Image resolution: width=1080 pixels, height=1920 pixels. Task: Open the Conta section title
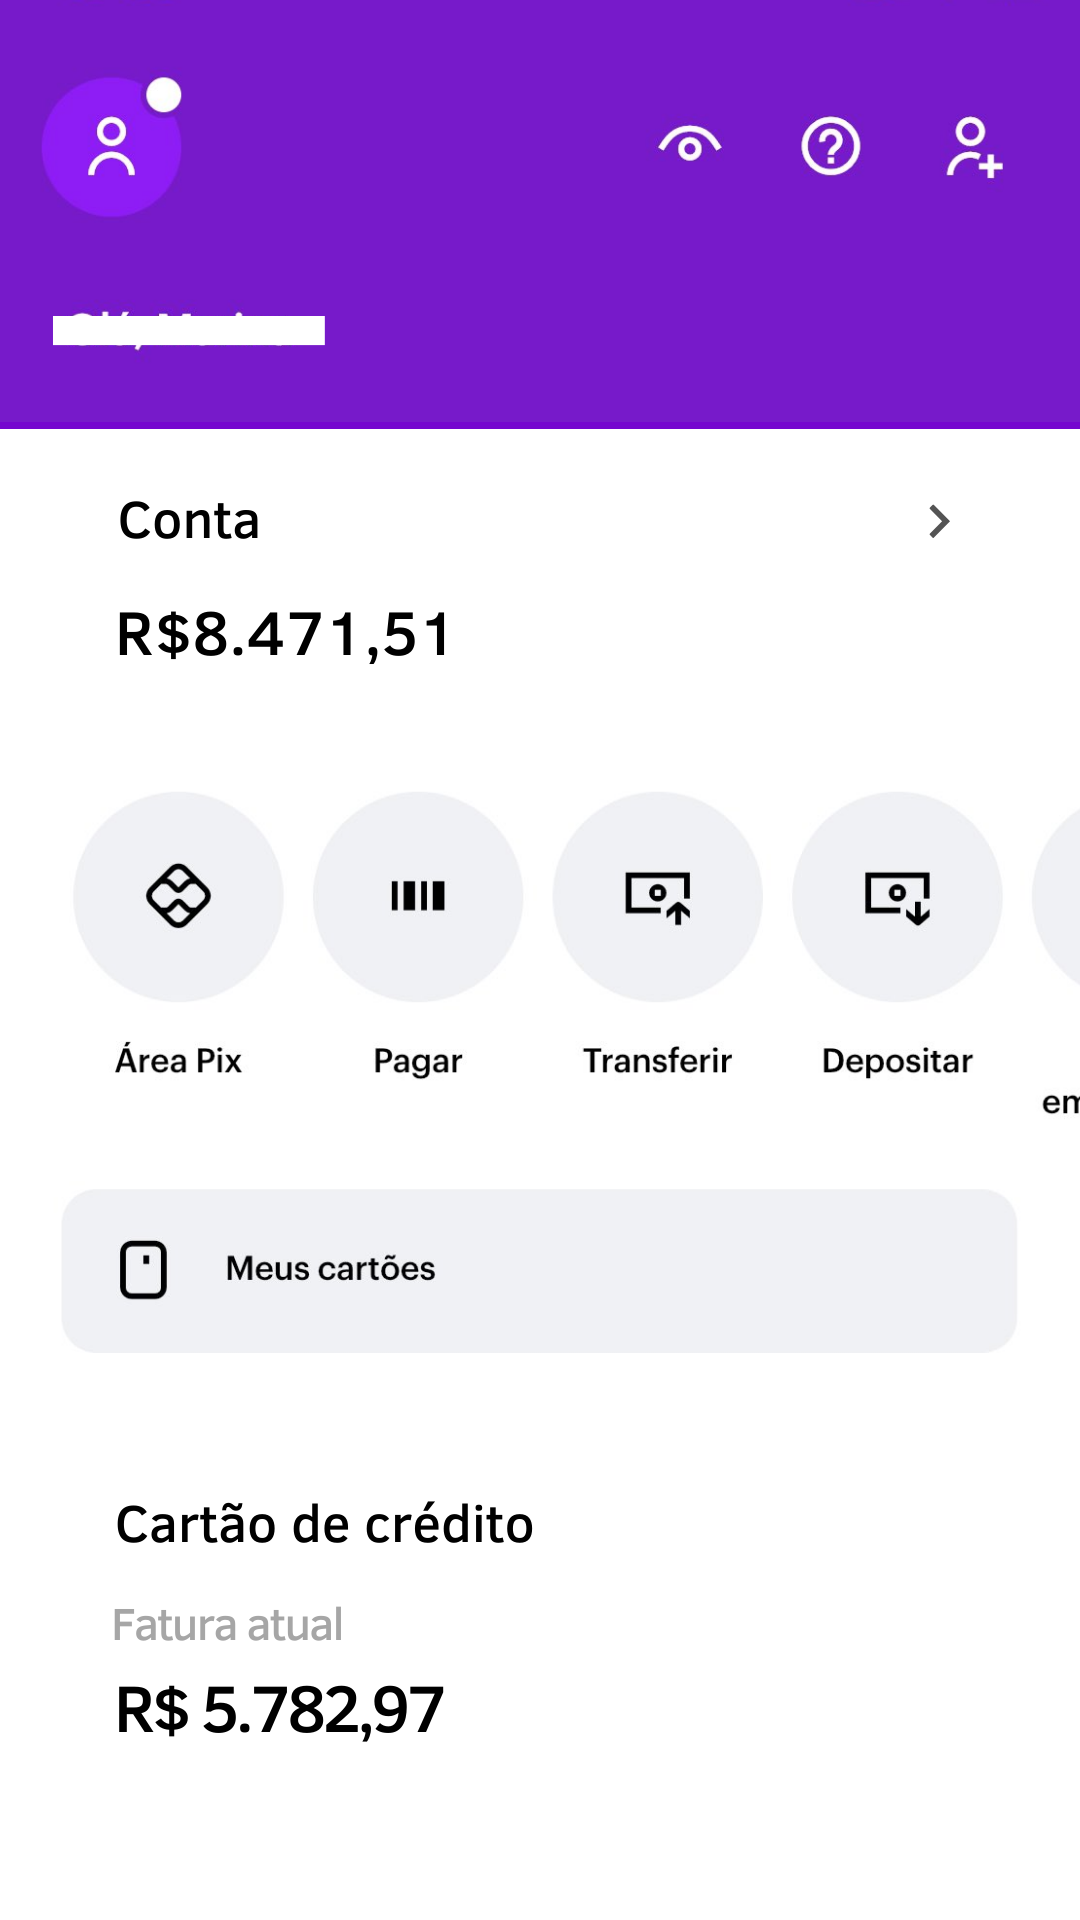(x=189, y=521)
